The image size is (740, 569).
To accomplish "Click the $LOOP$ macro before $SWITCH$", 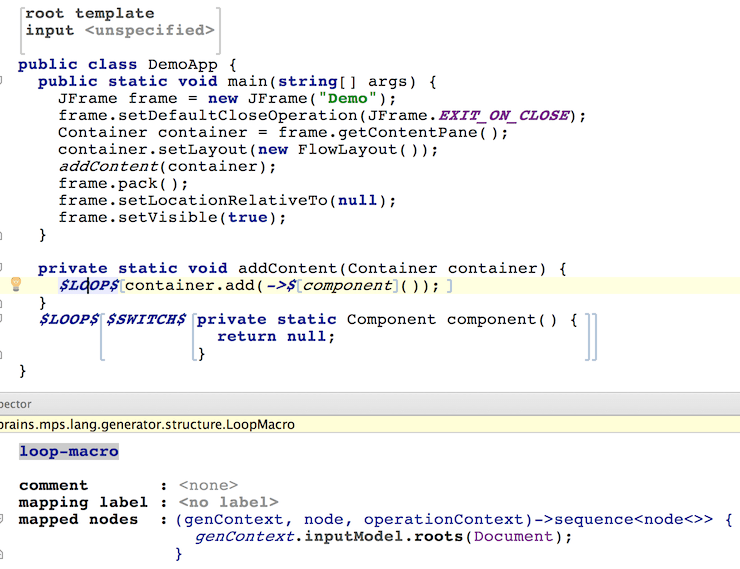I will pyautogui.click(x=69, y=319).
